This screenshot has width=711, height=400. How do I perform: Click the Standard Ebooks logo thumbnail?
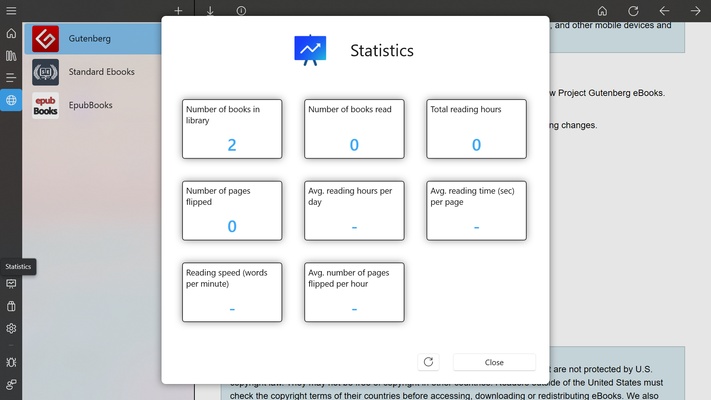pyautogui.click(x=45, y=72)
